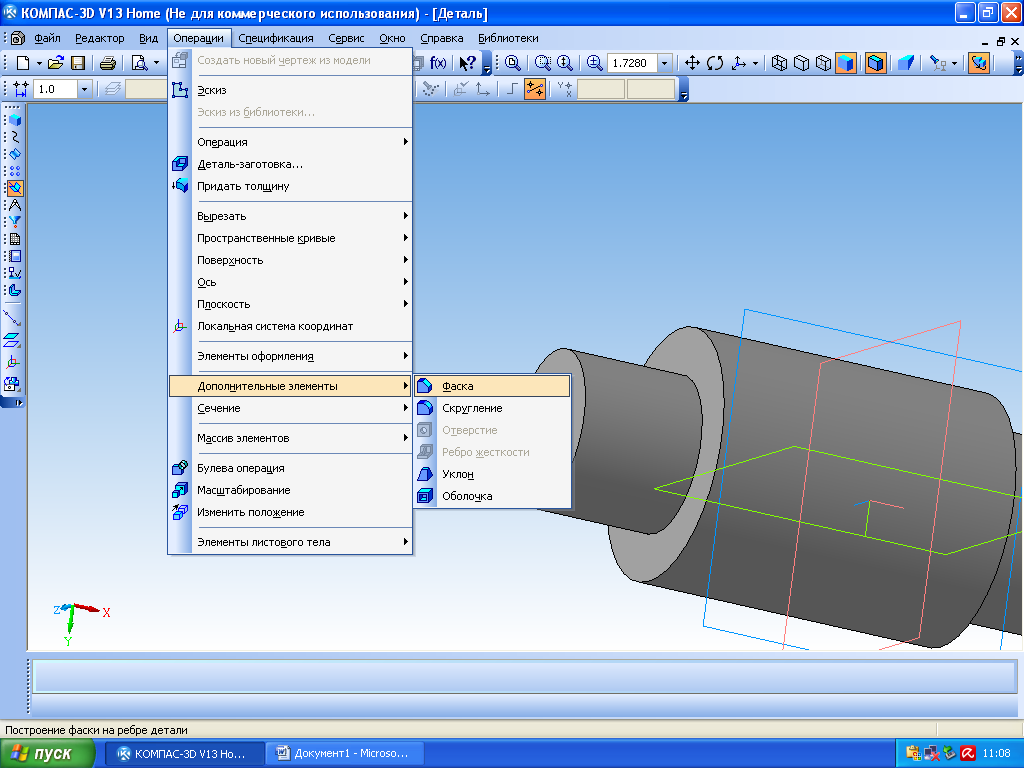This screenshot has width=1024, height=768.
Task: Click the Rotate view icon
Action: [x=715, y=63]
